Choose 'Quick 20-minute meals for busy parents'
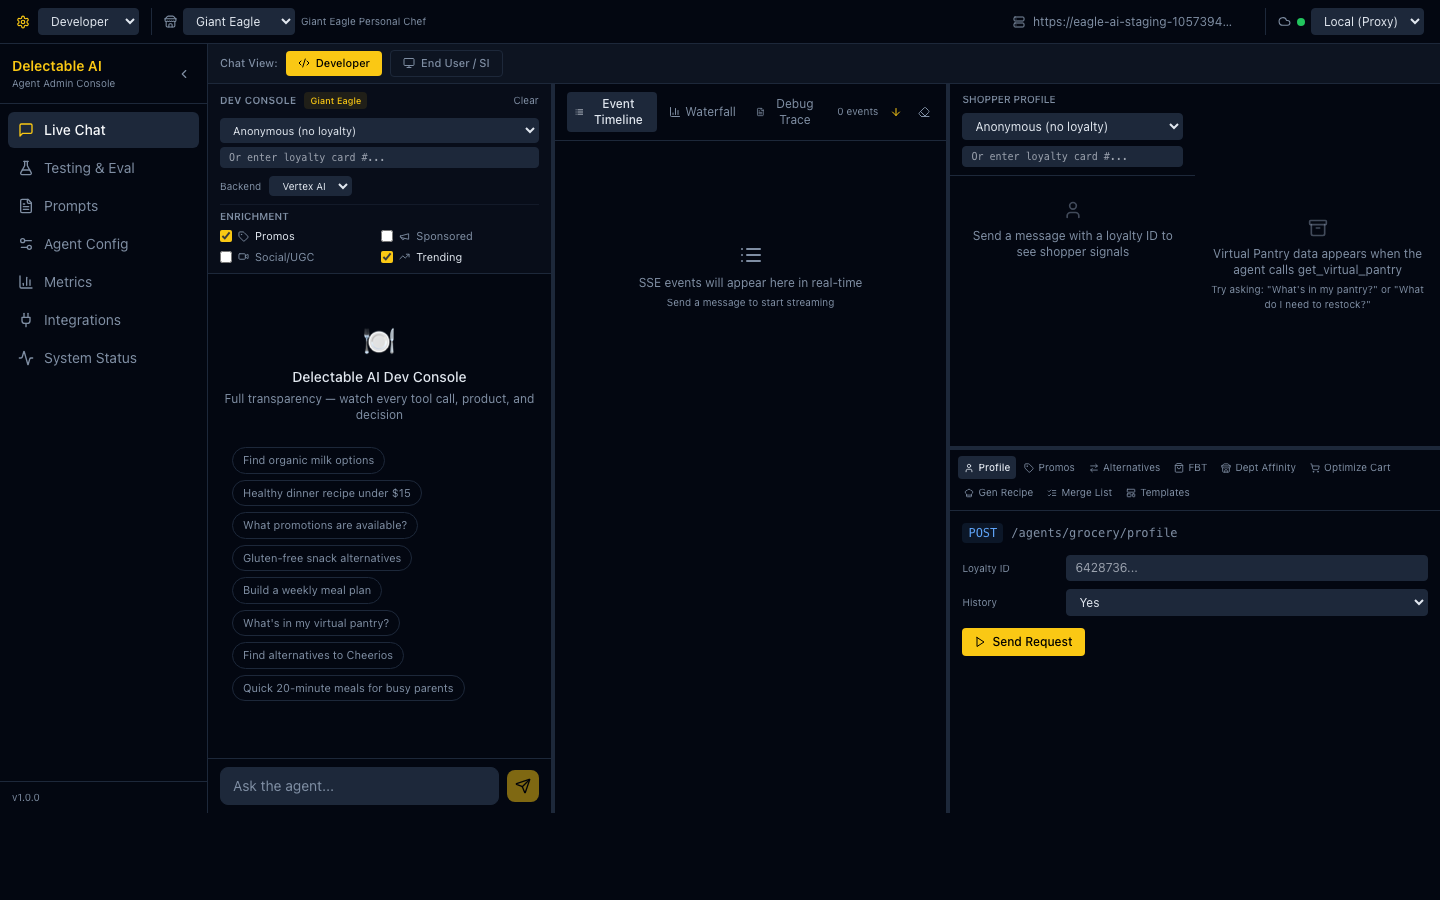1440x900 pixels. click(348, 688)
